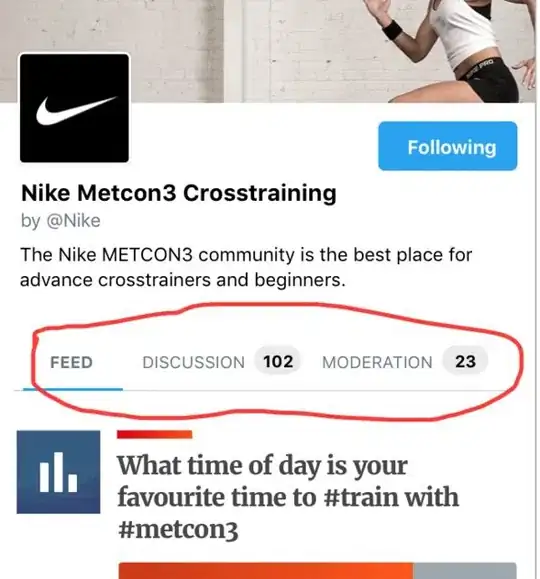Screen dimensions: 540x579
Task: Click the "by" text before @Nike
Action: click(31, 221)
